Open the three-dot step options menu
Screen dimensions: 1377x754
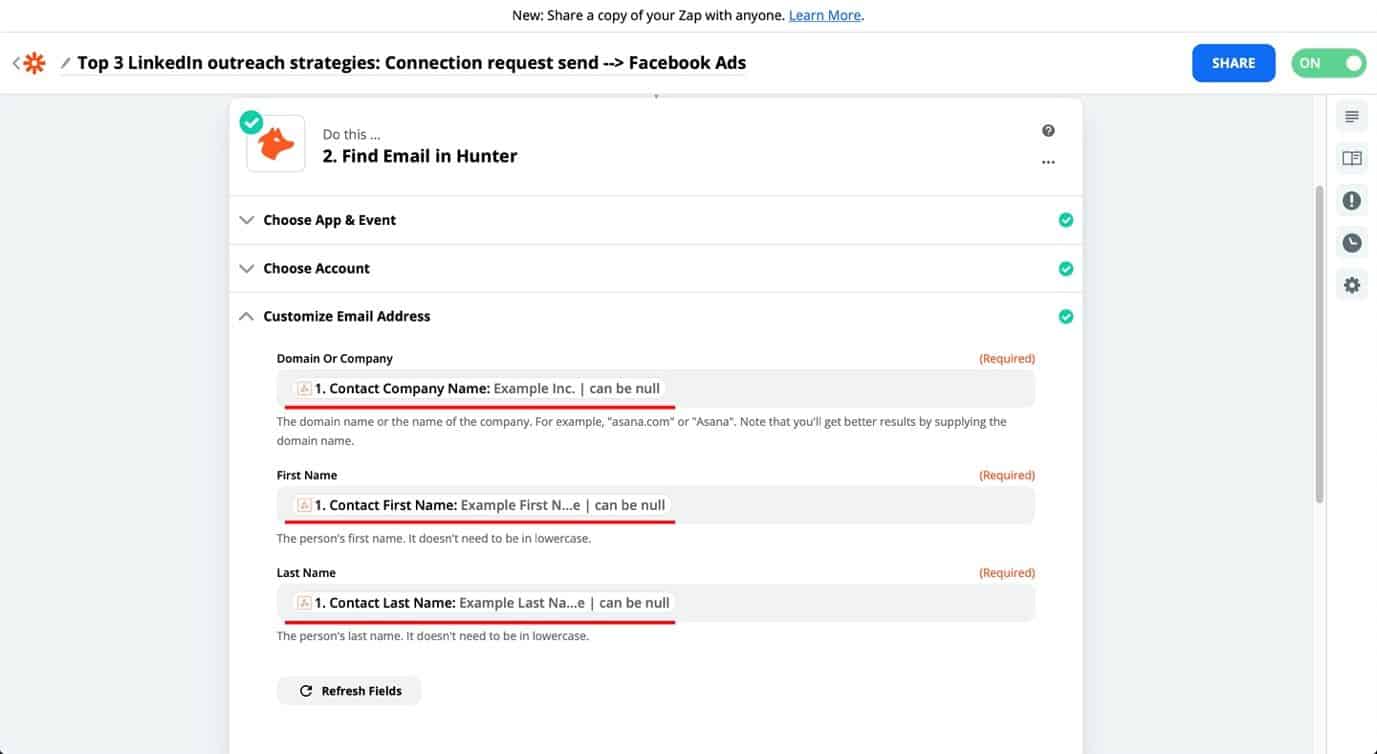click(1048, 161)
